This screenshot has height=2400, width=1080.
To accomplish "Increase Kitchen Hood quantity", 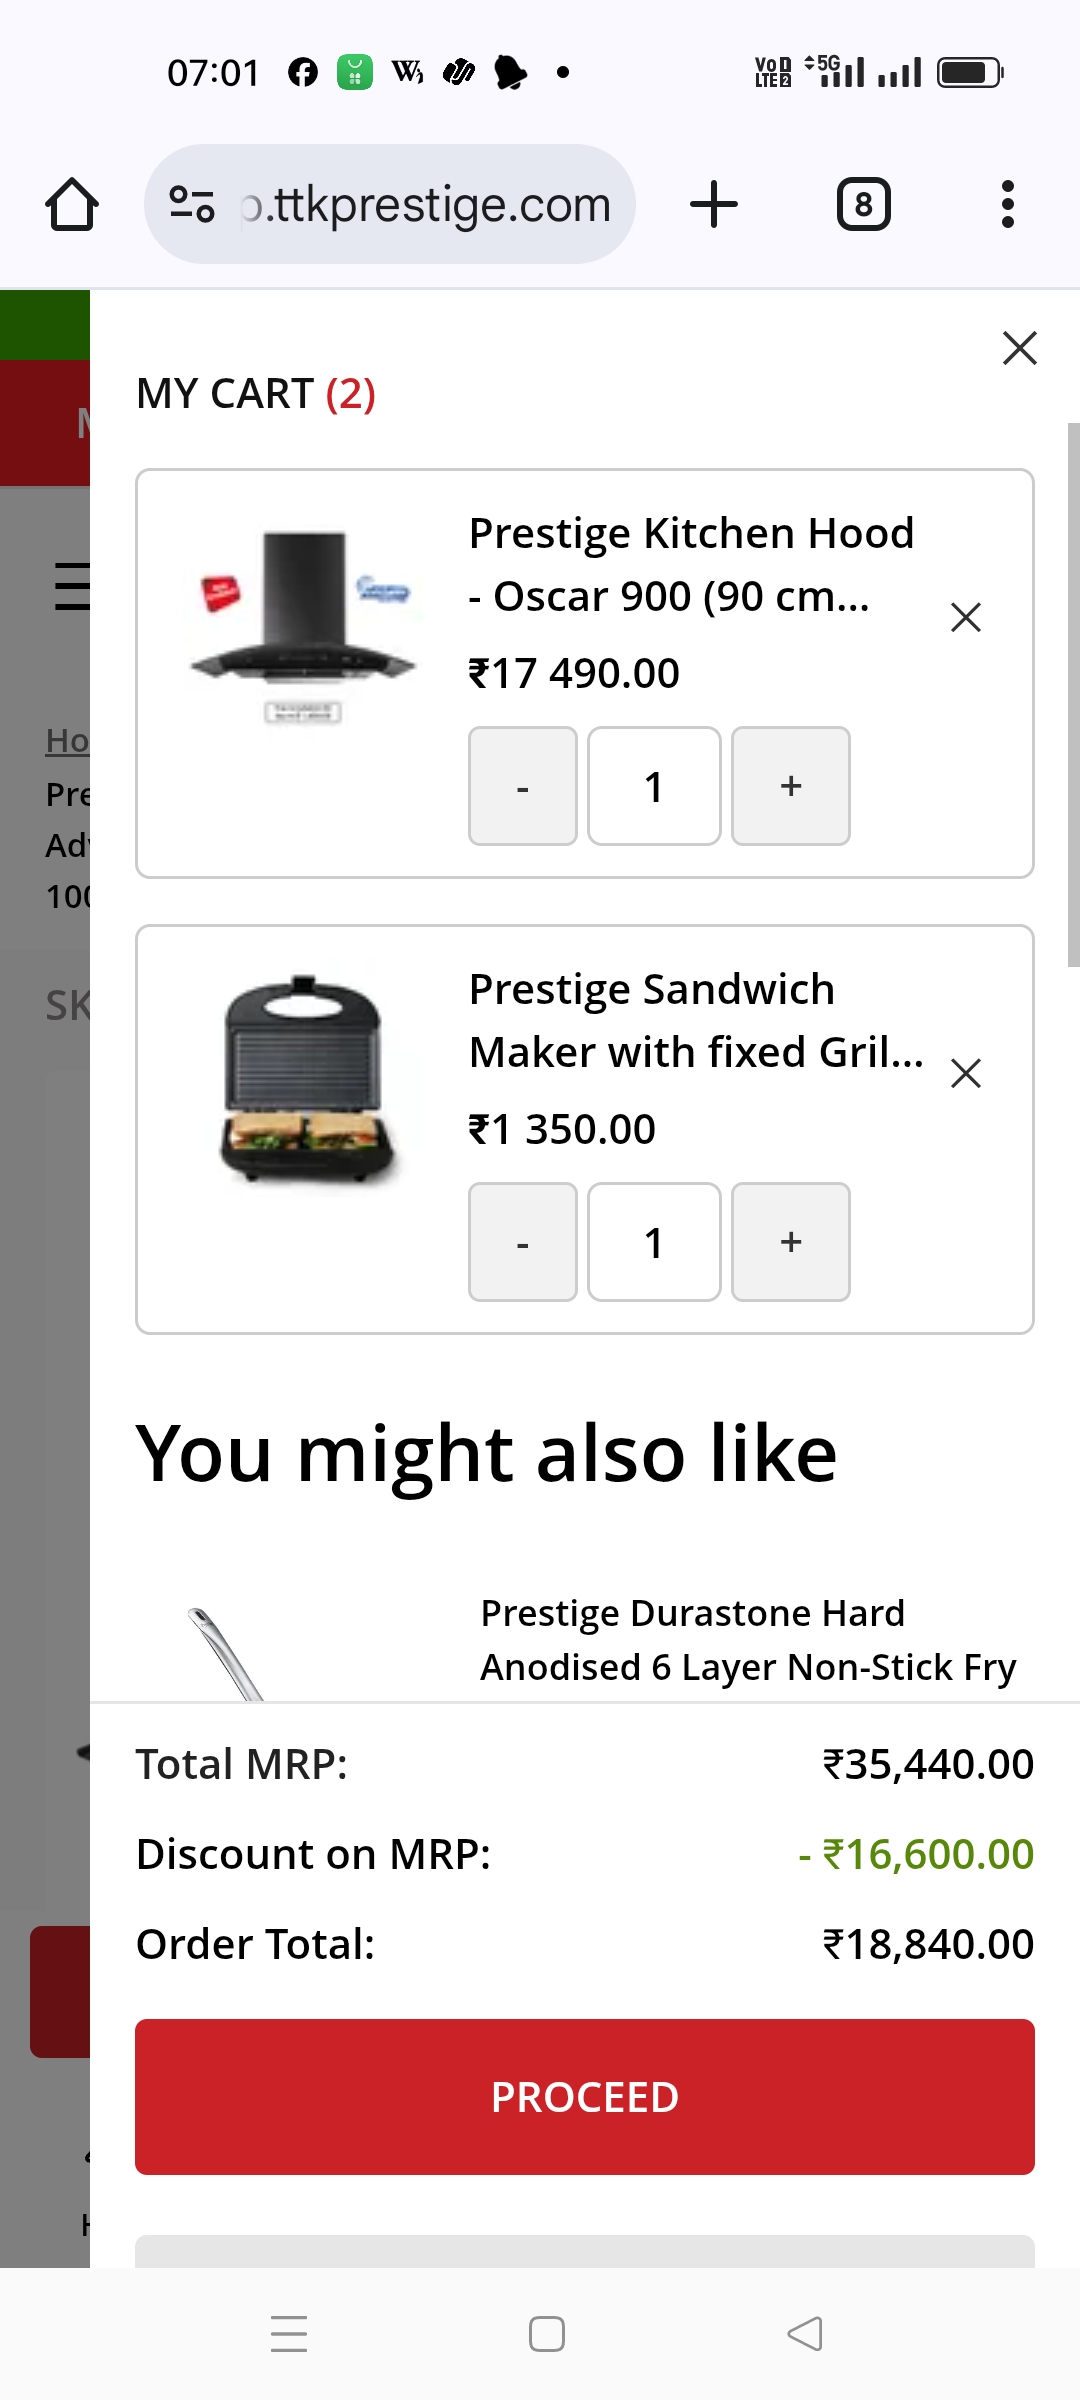I will [790, 786].
